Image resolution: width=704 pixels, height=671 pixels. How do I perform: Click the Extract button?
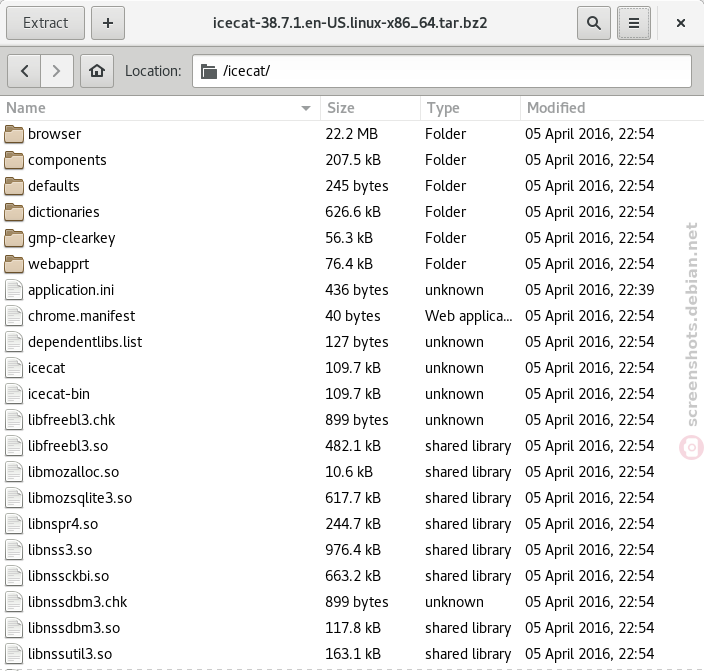pos(45,23)
